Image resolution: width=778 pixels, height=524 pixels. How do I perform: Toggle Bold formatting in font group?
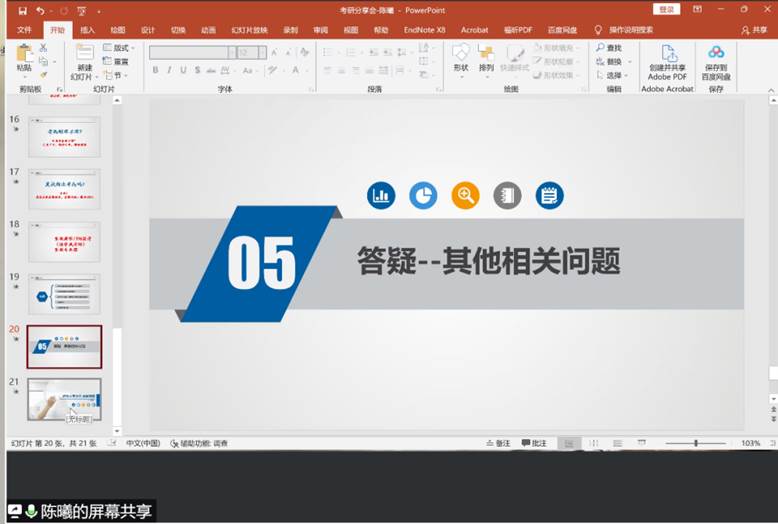click(x=155, y=70)
